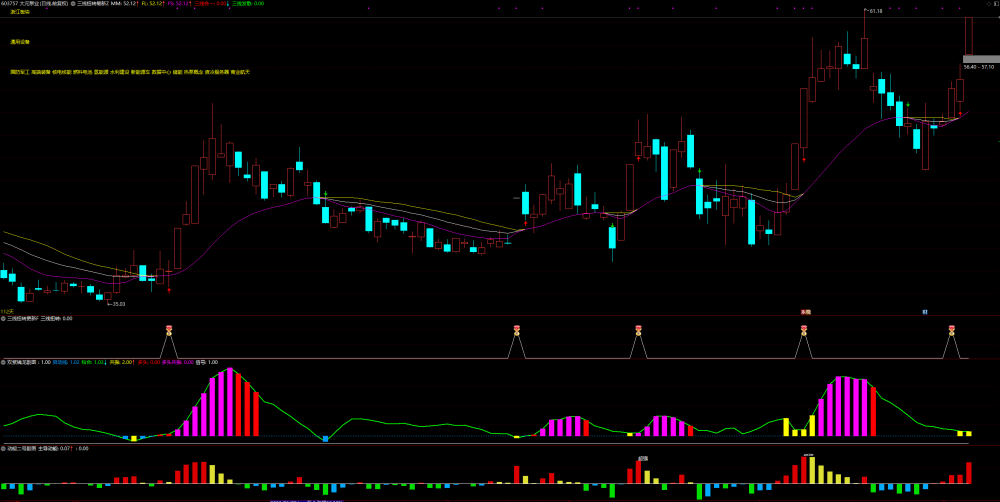Click yellow 共振 2.00 readout
The image size is (1000, 502).
pos(121,362)
